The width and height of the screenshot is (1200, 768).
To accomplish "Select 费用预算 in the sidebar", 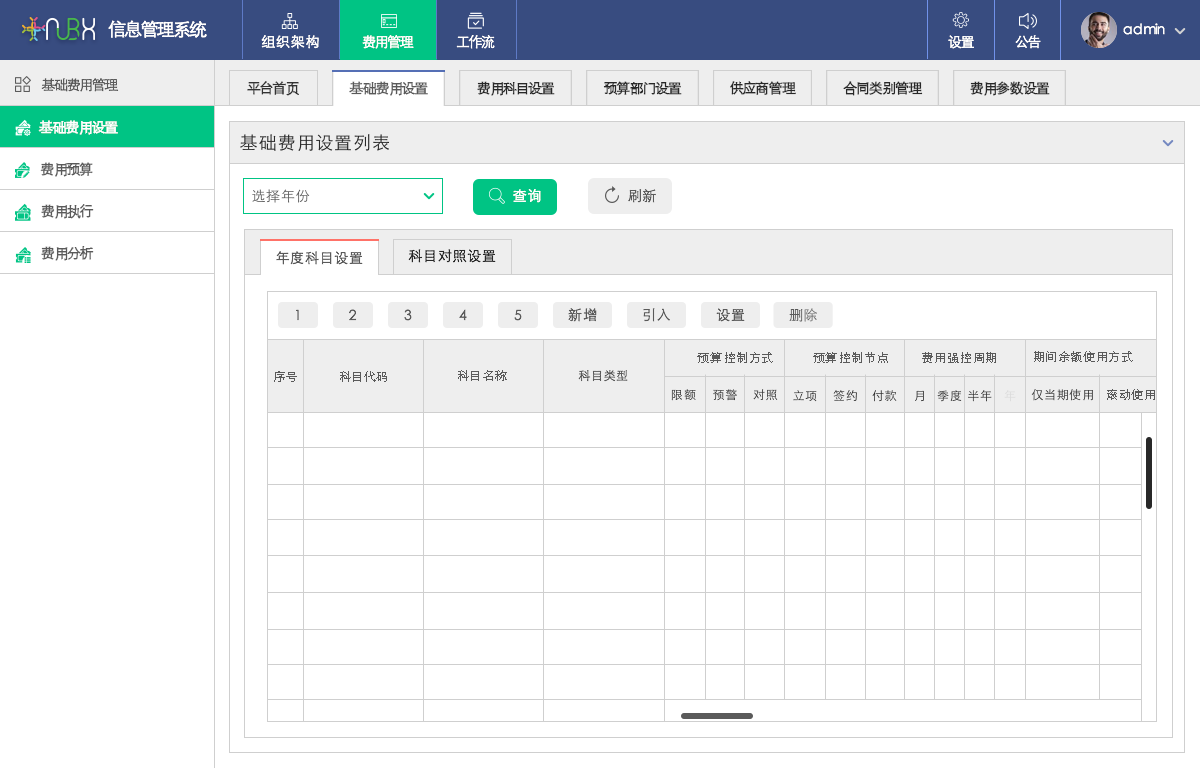I will pyautogui.click(x=67, y=170).
